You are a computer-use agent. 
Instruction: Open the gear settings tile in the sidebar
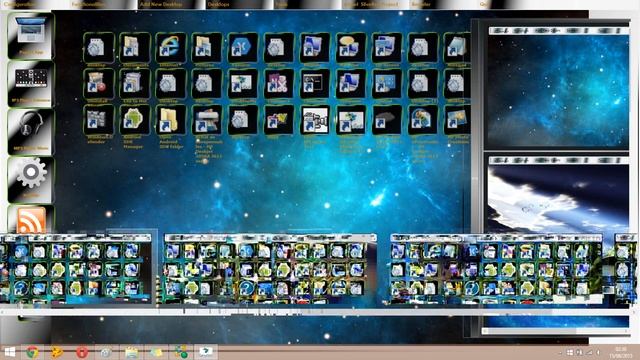[x=31, y=179]
